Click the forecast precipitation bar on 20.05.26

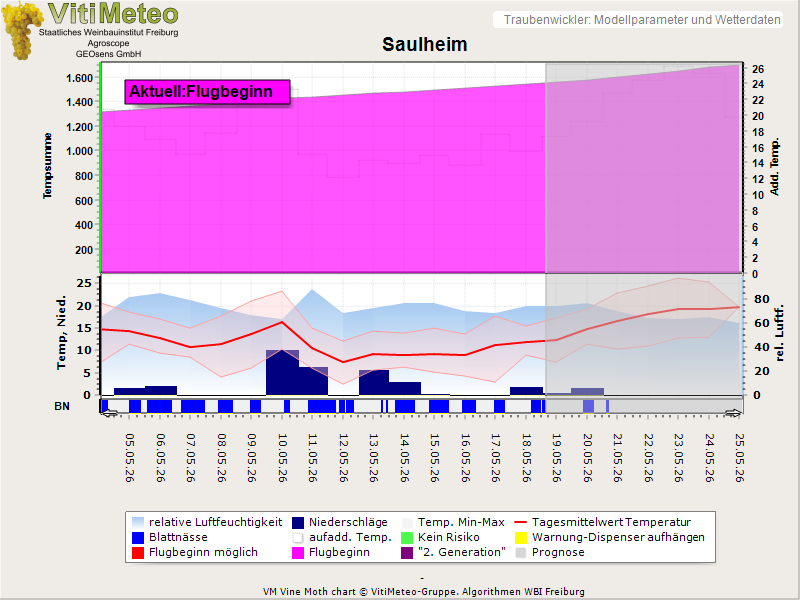click(x=587, y=391)
